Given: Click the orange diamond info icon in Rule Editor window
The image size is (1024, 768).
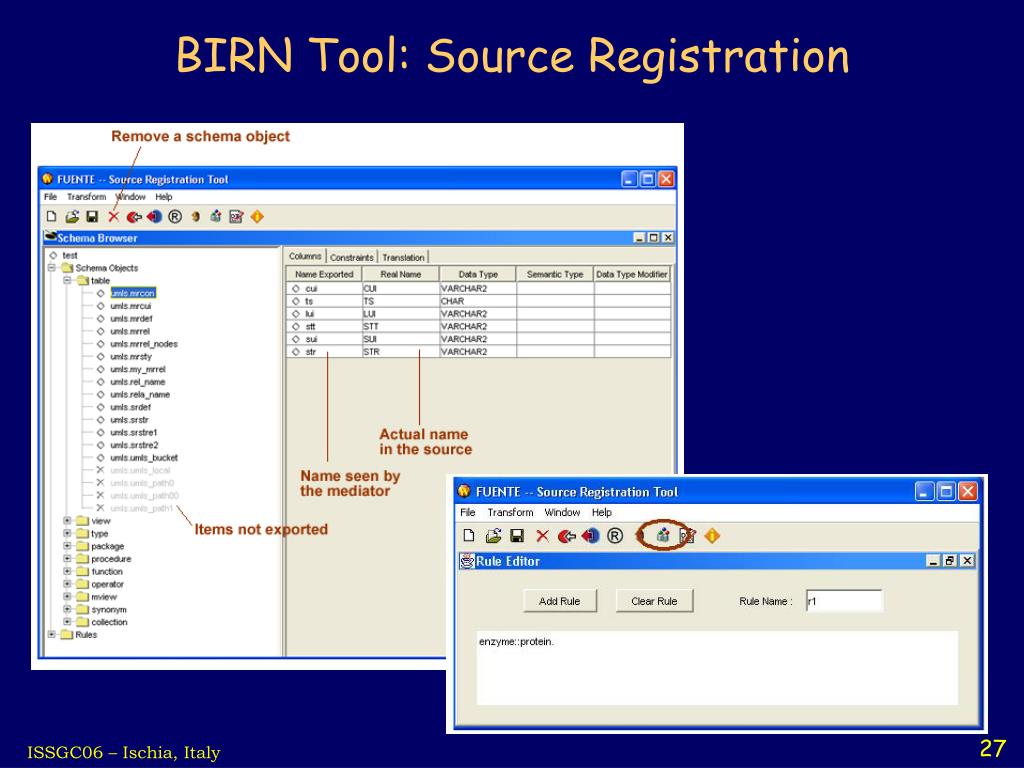Looking at the screenshot, I should 712,536.
